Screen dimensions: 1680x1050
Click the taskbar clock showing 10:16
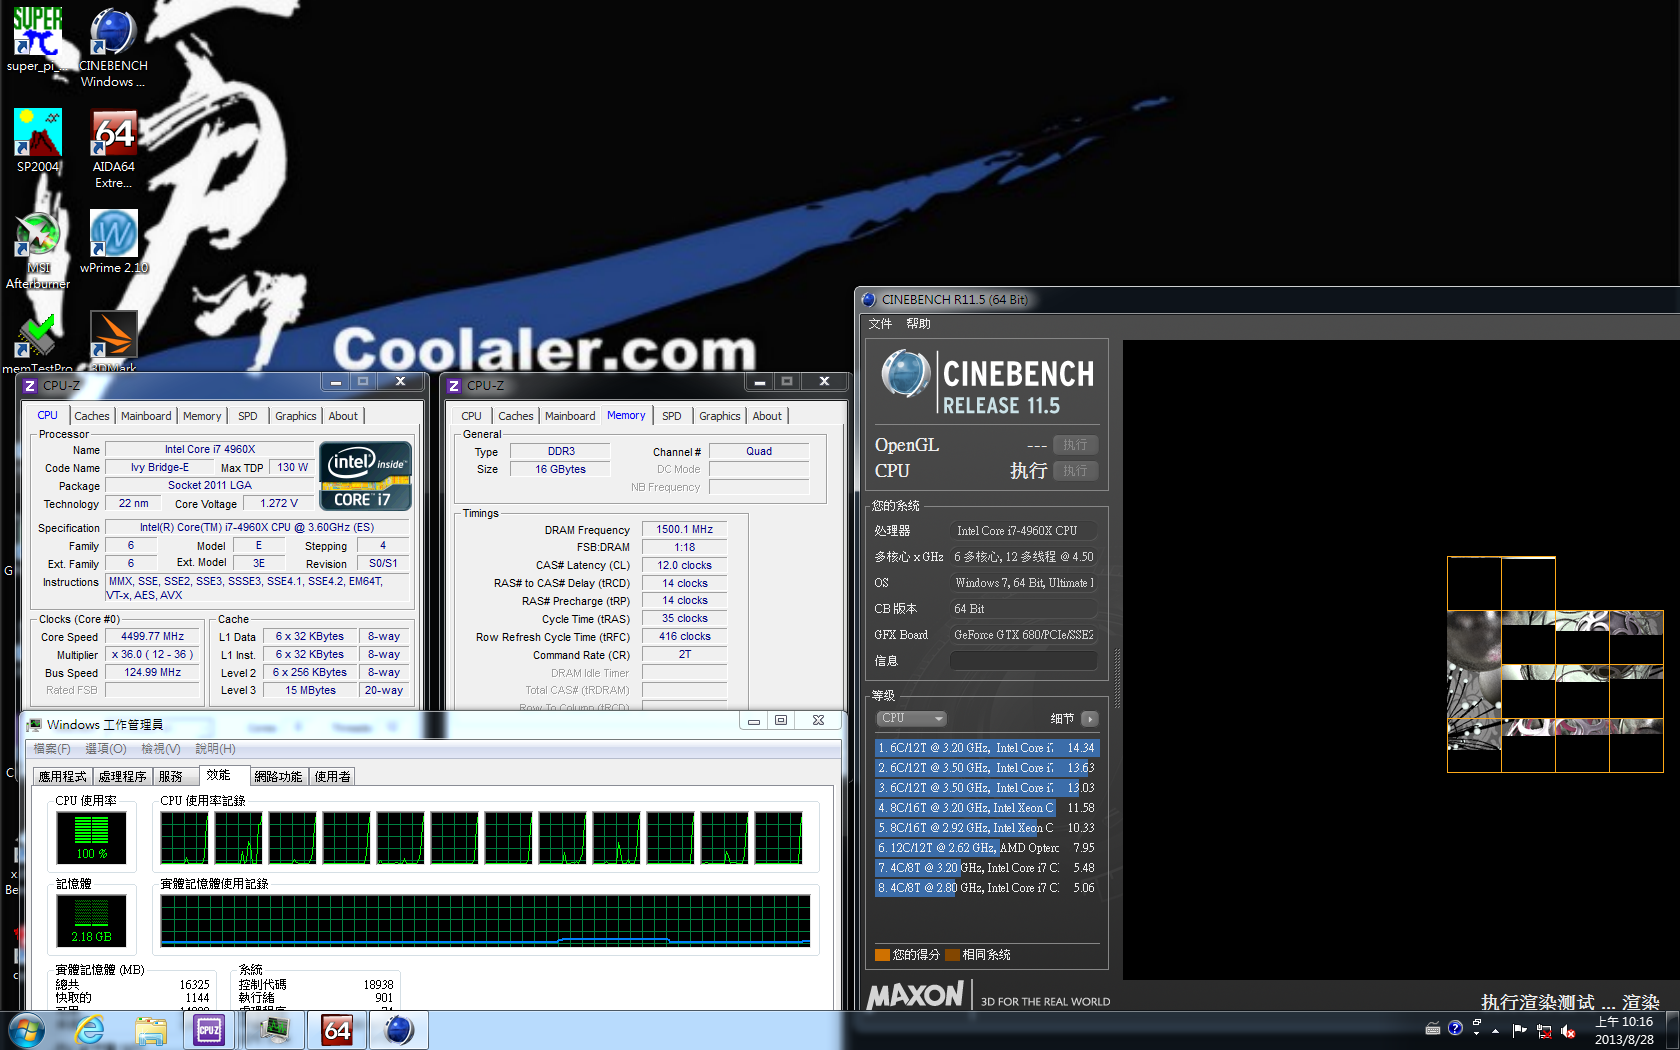pyautogui.click(x=1624, y=1030)
